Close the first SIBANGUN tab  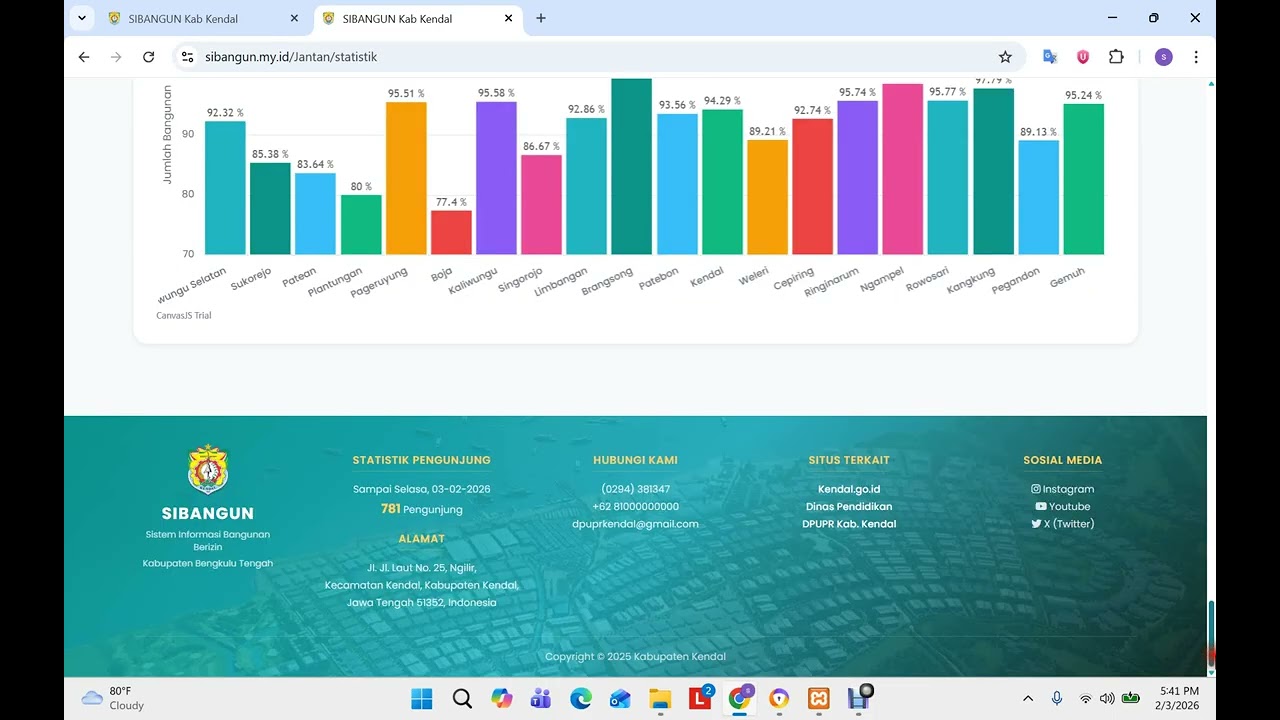pyautogui.click(x=294, y=18)
